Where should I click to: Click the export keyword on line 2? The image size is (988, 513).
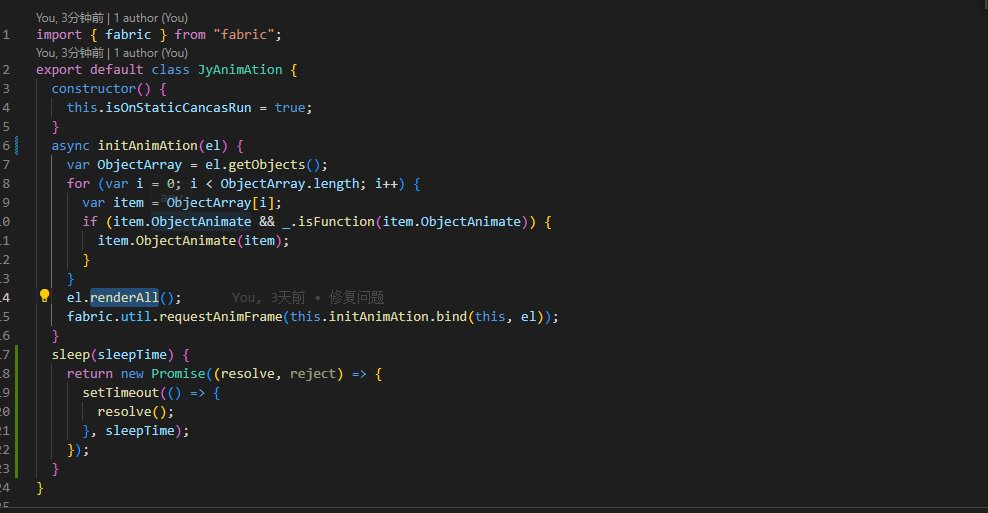(x=59, y=70)
